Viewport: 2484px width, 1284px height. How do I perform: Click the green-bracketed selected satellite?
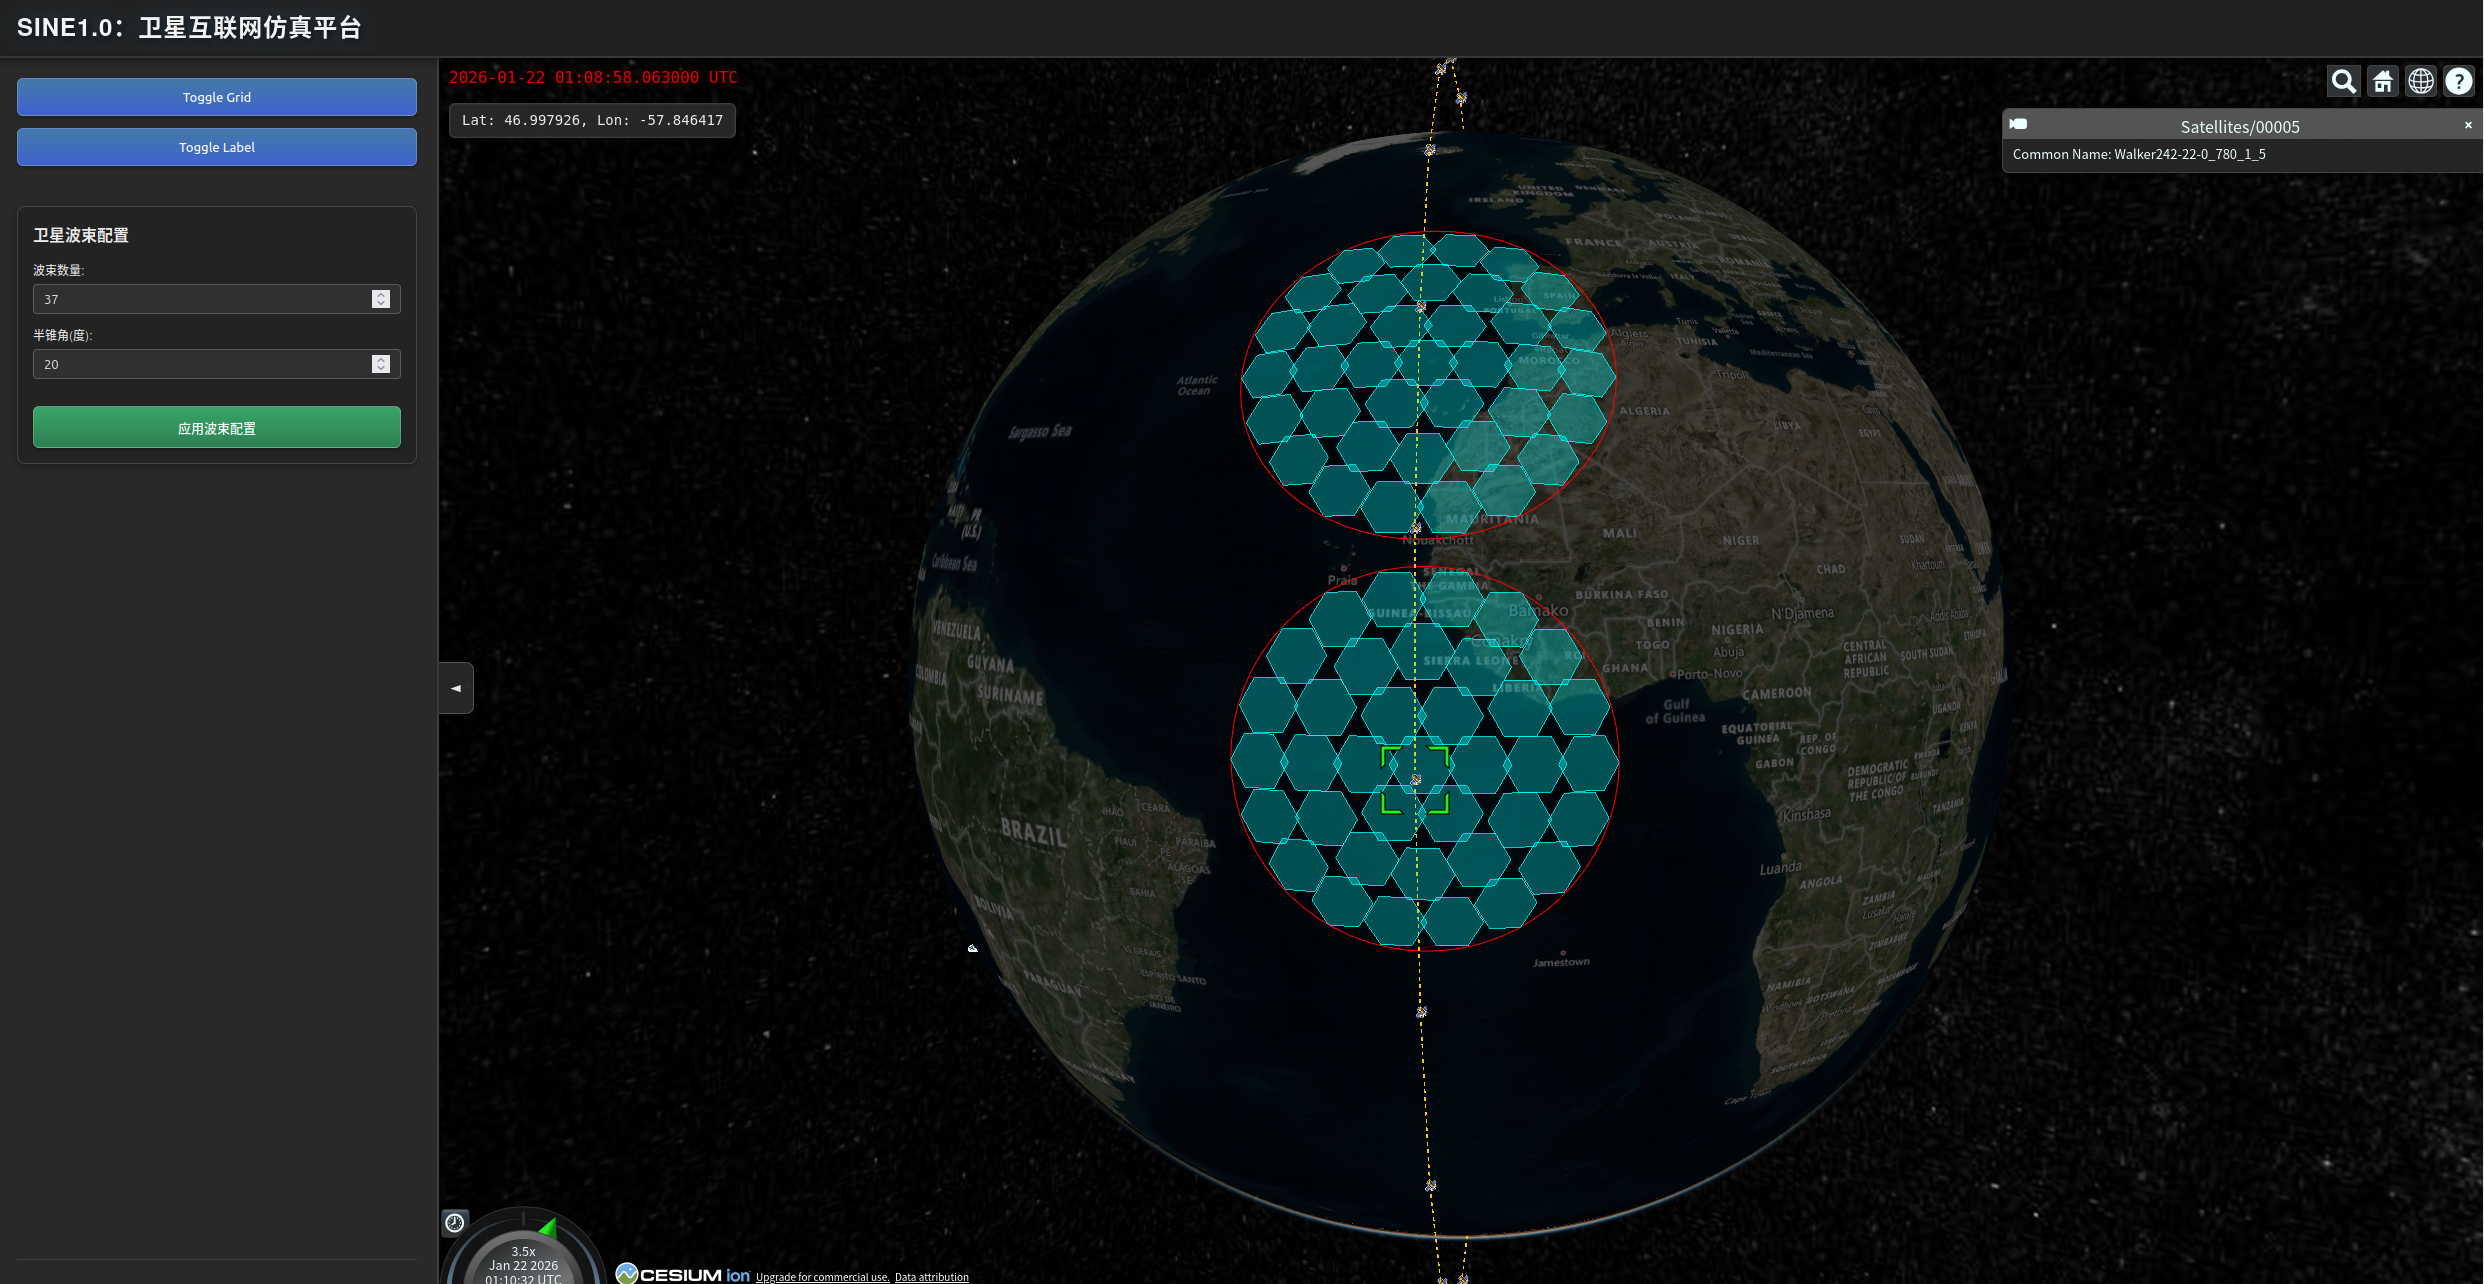click(x=1415, y=779)
